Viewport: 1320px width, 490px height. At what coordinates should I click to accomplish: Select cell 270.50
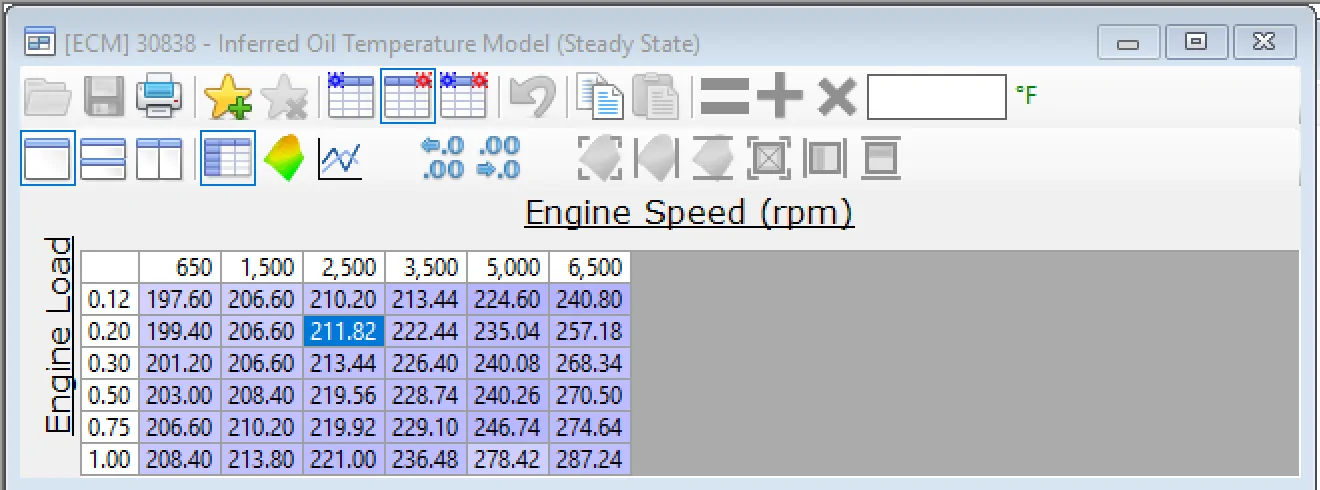[590, 395]
